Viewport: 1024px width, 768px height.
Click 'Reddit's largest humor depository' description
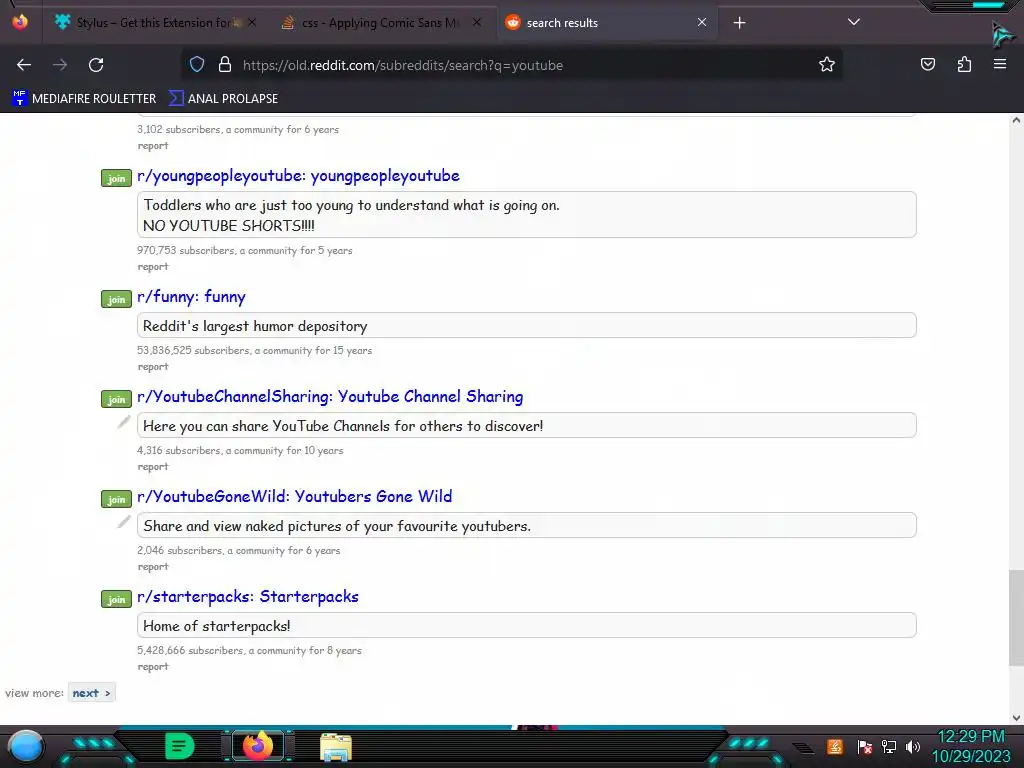coord(255,326)
